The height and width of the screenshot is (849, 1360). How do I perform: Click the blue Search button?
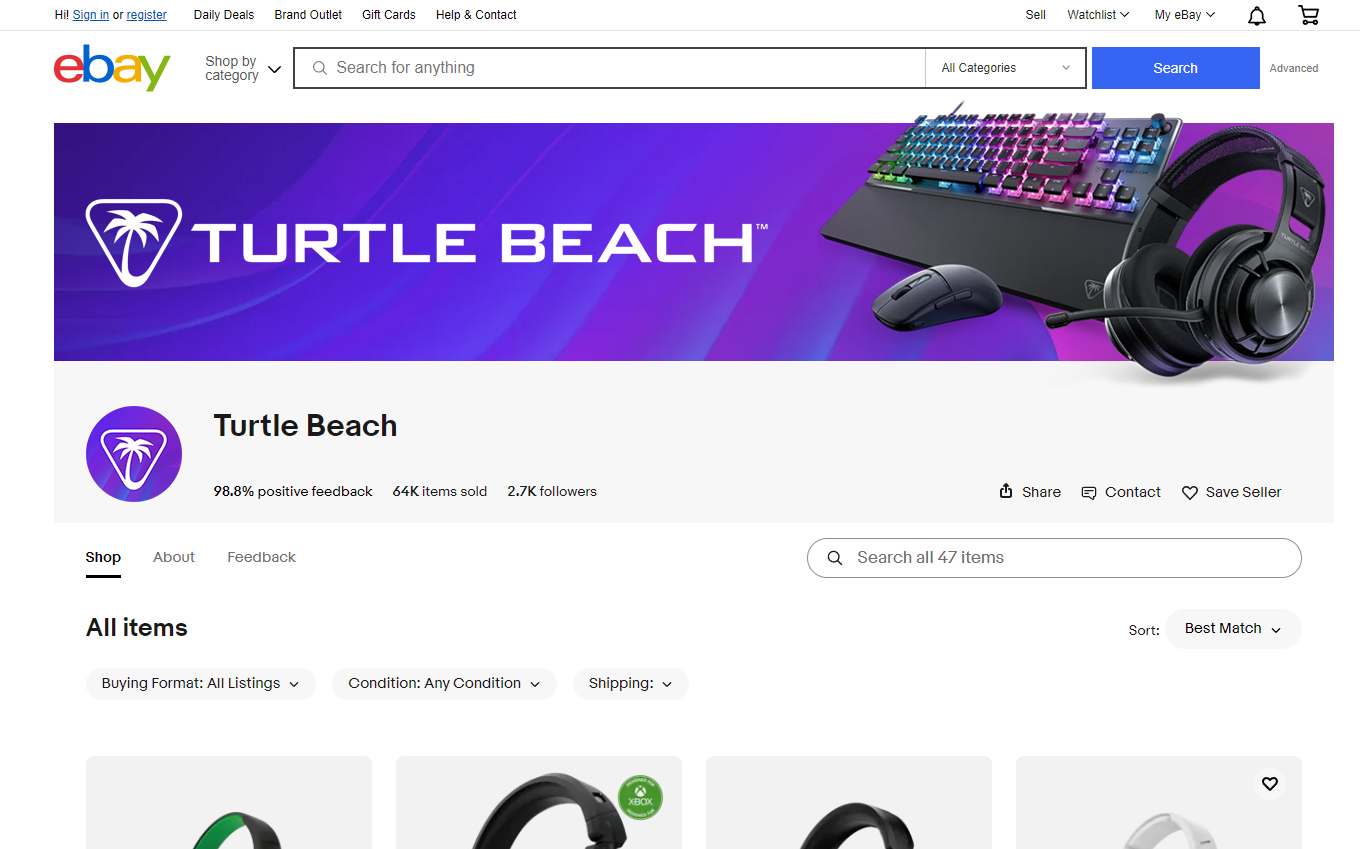(x=1175, y=68)
